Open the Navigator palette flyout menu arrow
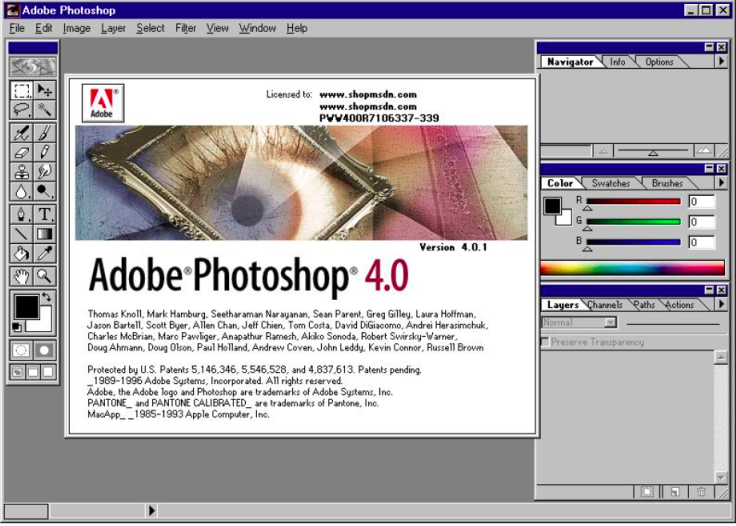This screenshot has width=736, height=526. pos(720,62)
